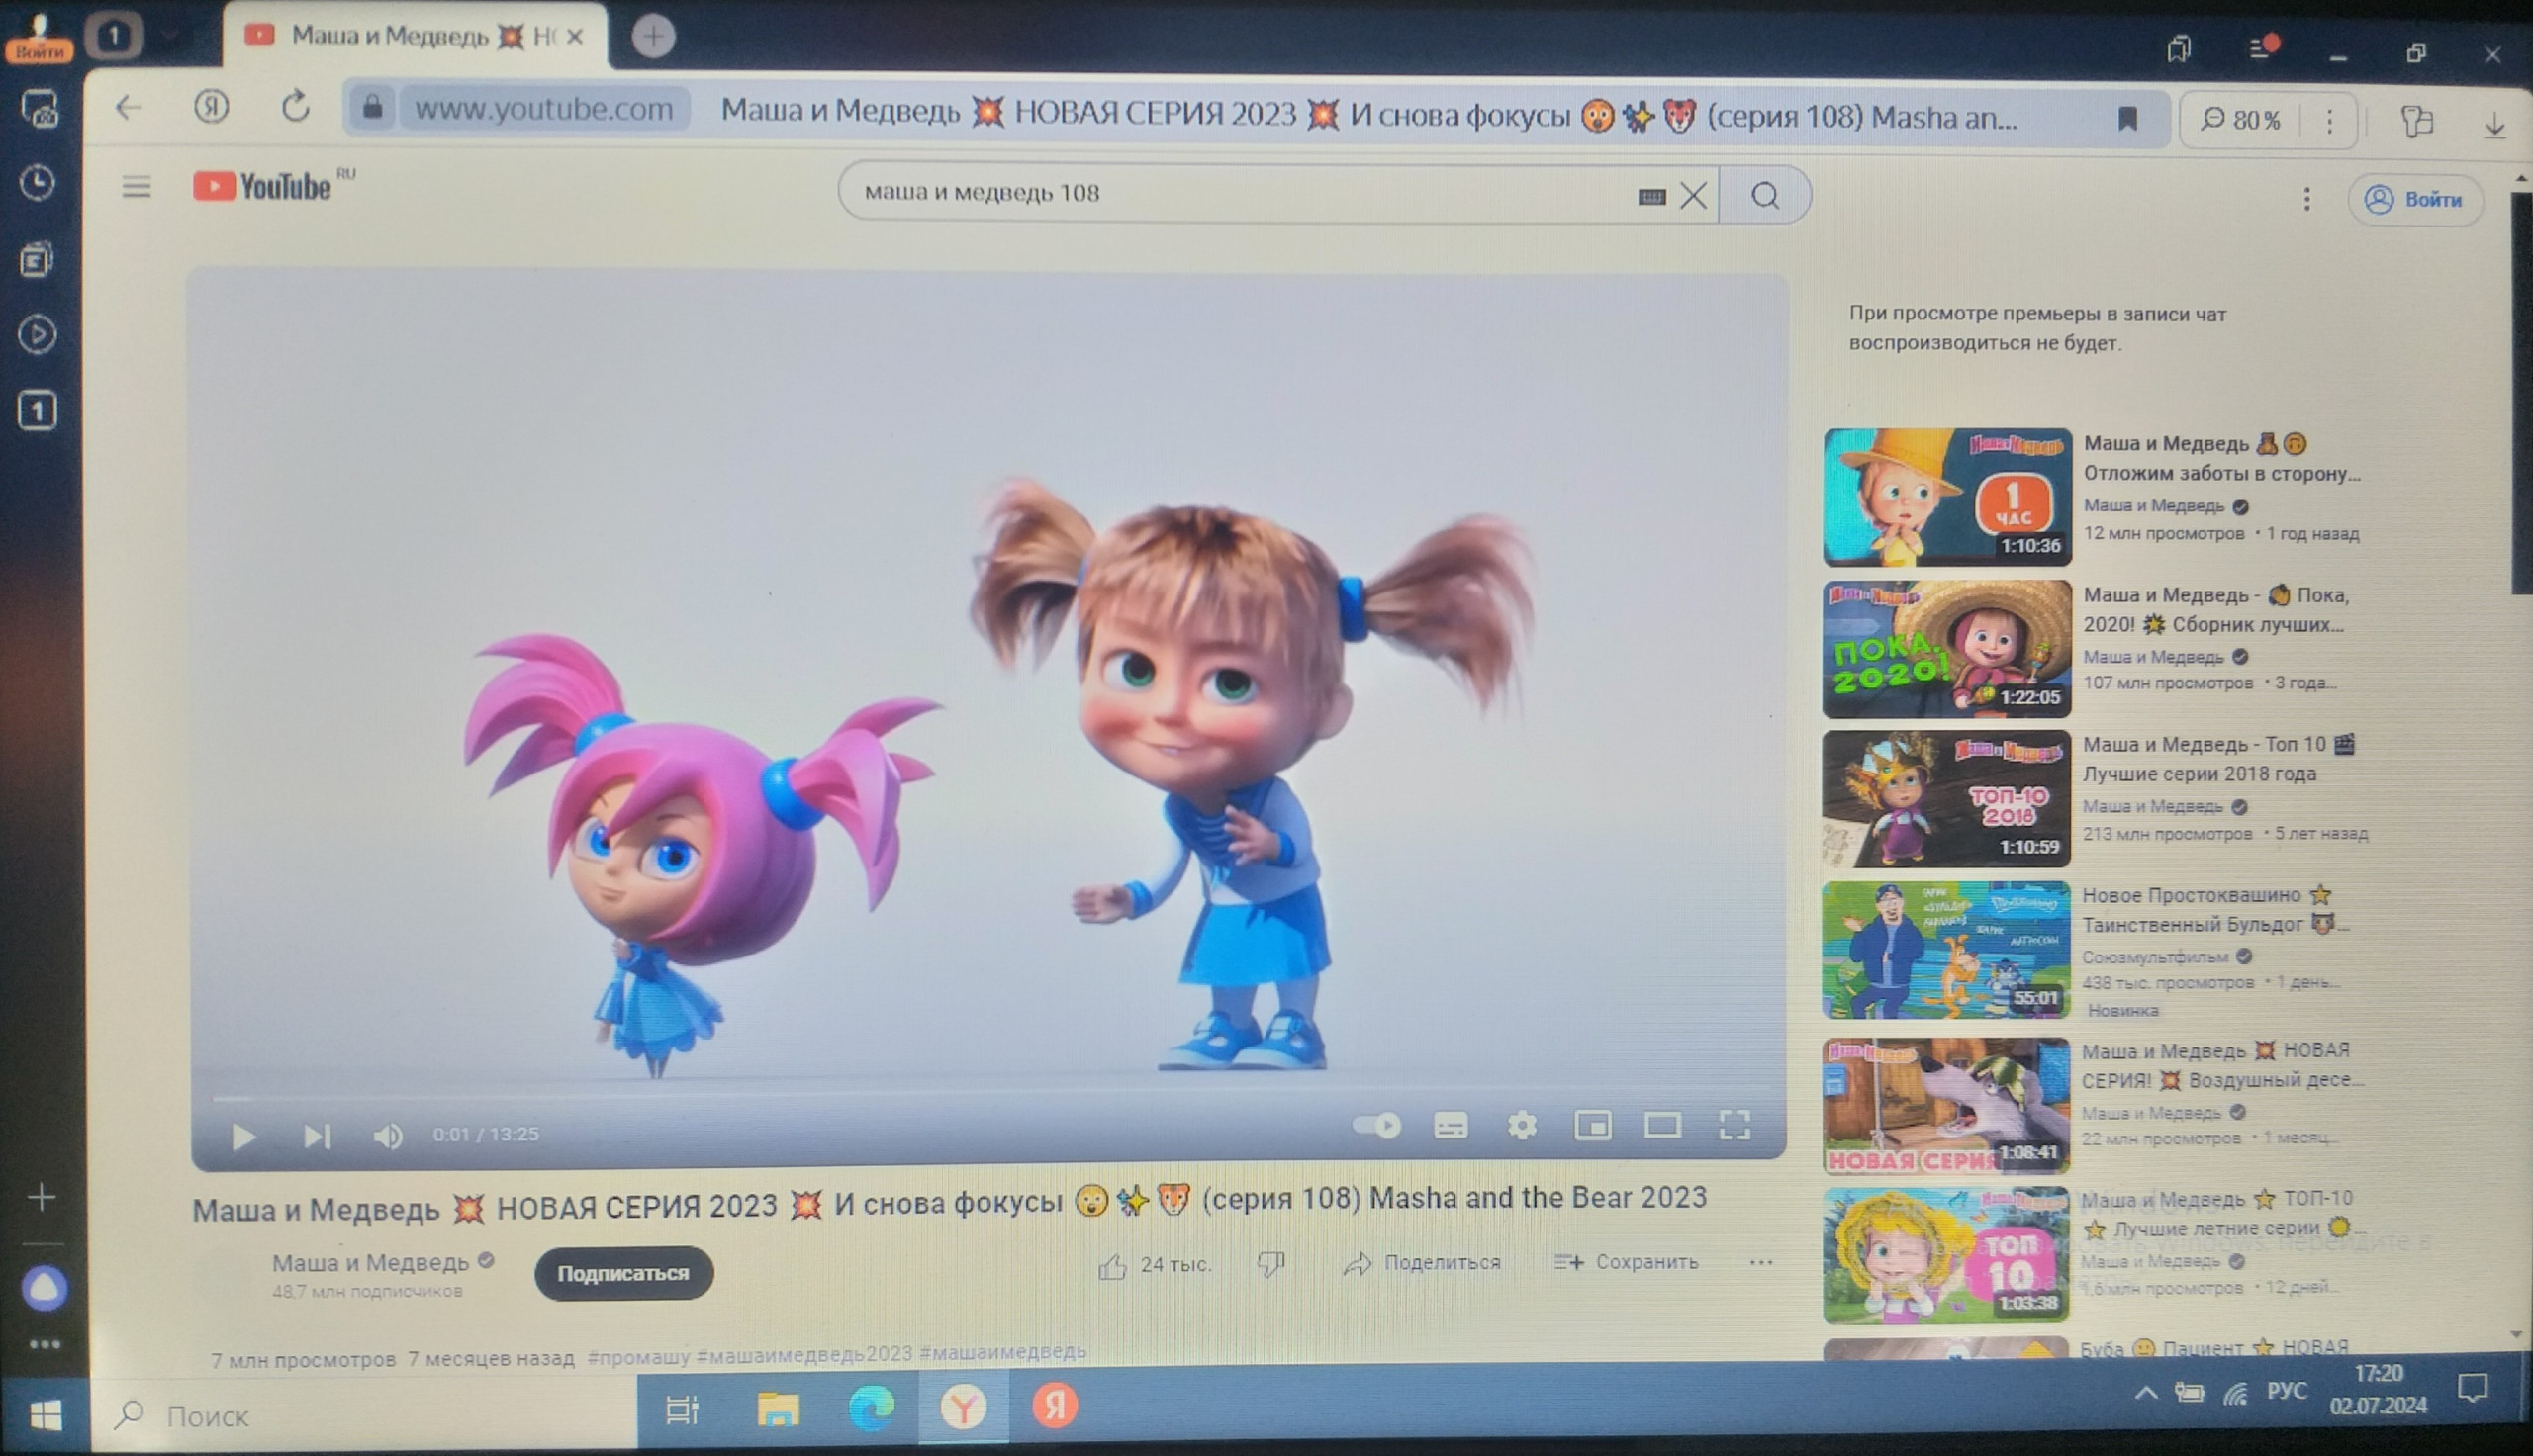Screen dimensions: 2533x1456
Task: Close the Маша и Медведь tab
Action: click(x=575, y=37)
